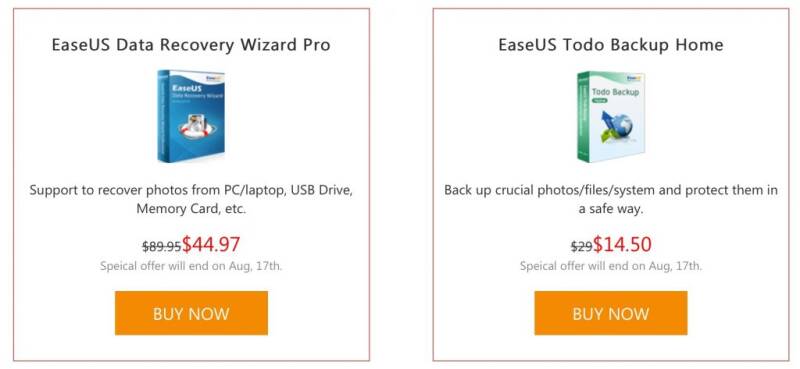Select the $14.50 discounted price
This screenshot has width=800, height=369.
[x=622, y=244]
